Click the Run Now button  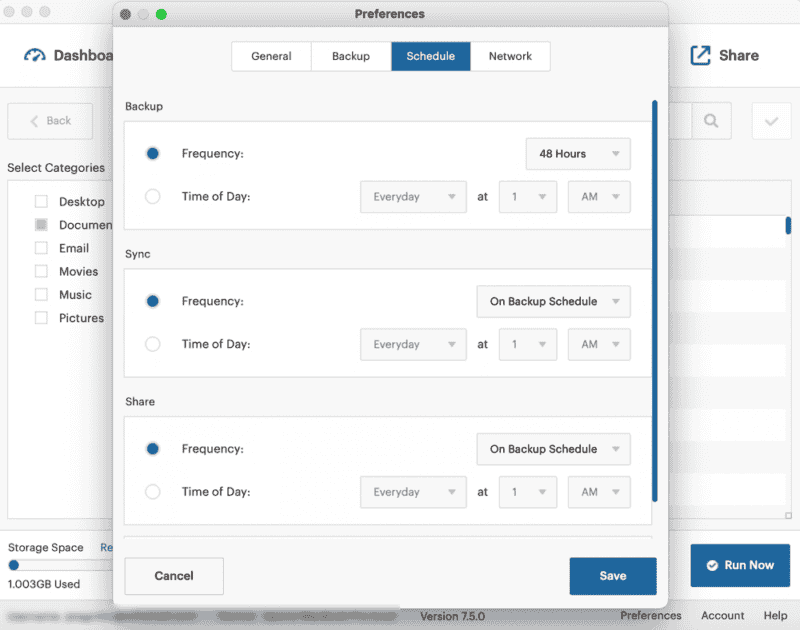click(740, 565)
